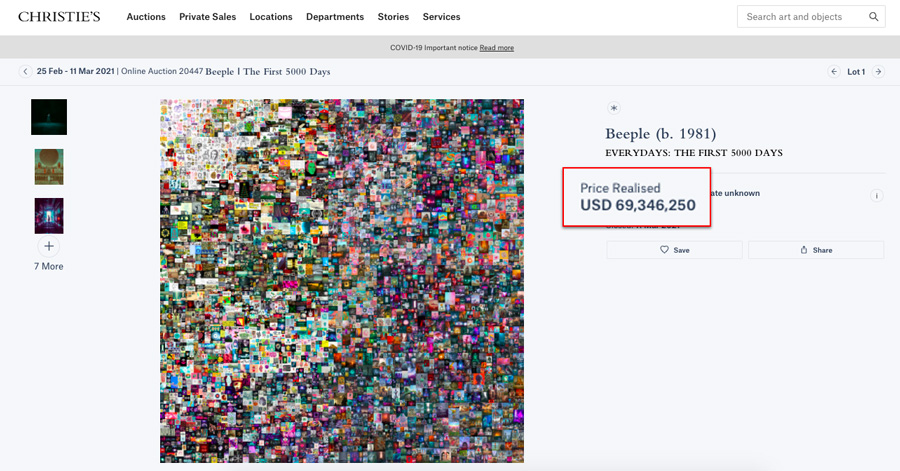Open the Private Sales menu
The height and width of the screenshot is (471, 900).
(x=207, y=17)
